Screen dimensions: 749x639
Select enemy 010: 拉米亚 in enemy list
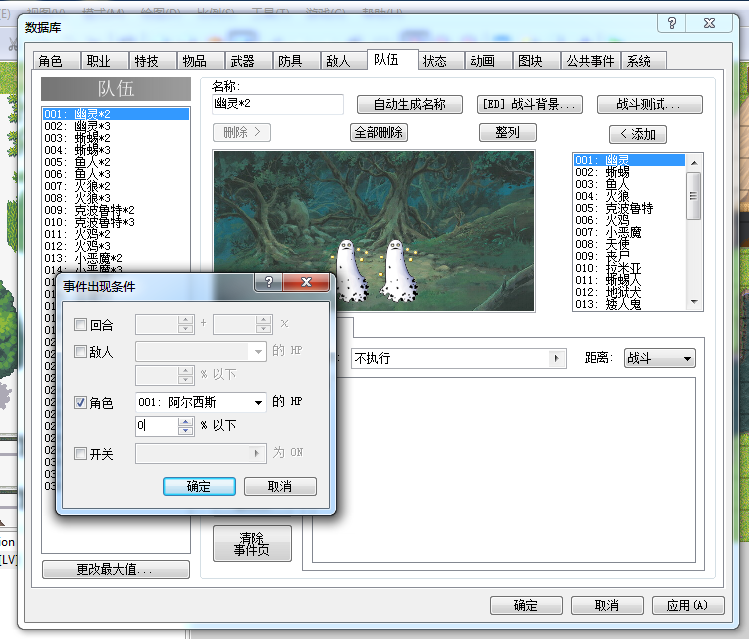[629, 268]
